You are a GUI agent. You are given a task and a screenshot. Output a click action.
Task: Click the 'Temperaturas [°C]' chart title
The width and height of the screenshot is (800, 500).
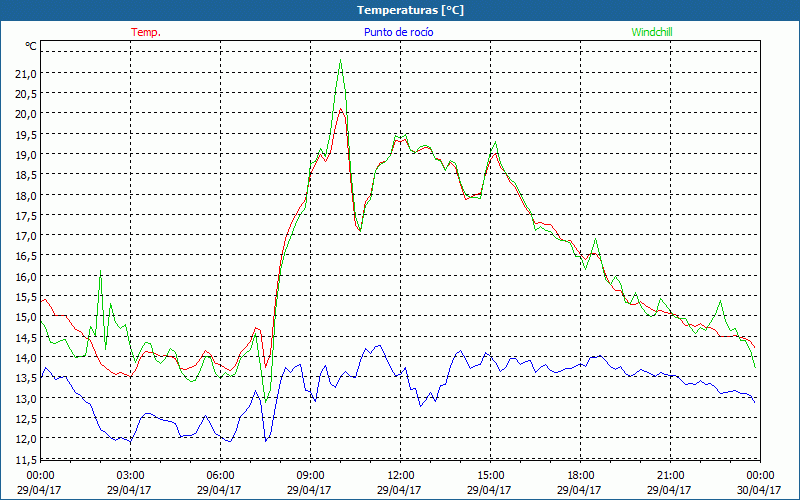coord(410,10)
